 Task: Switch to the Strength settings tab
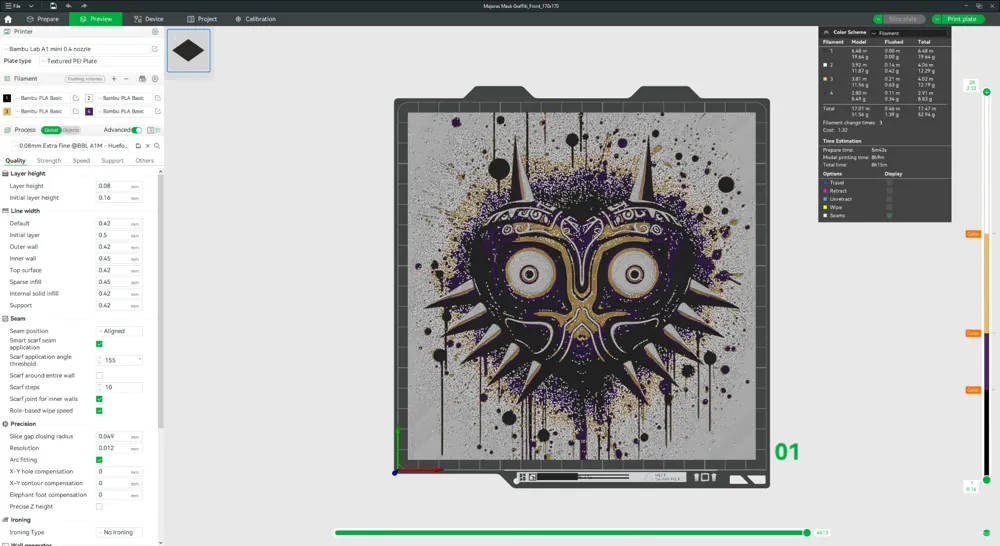[x=49, y=161]
